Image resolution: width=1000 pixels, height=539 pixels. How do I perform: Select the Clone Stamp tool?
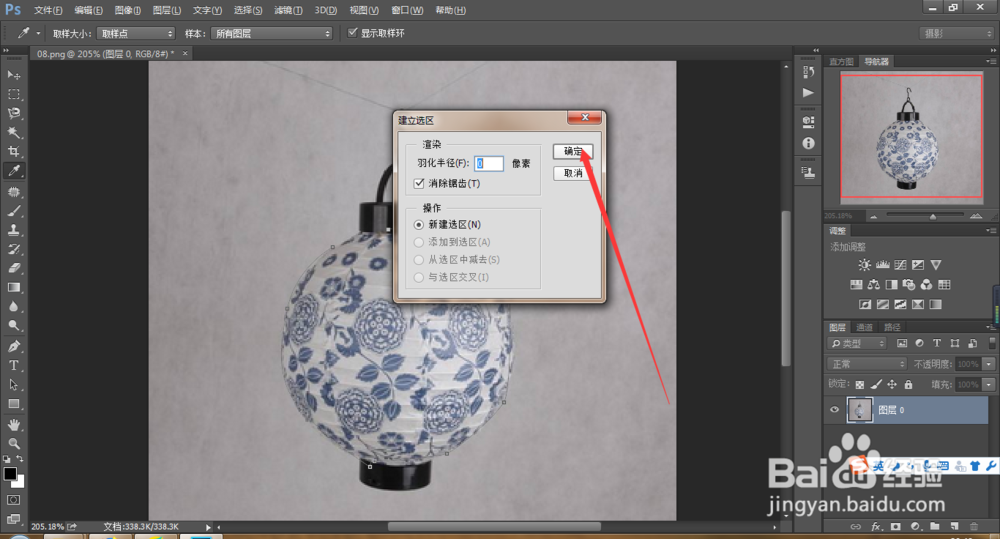point(13,230)
